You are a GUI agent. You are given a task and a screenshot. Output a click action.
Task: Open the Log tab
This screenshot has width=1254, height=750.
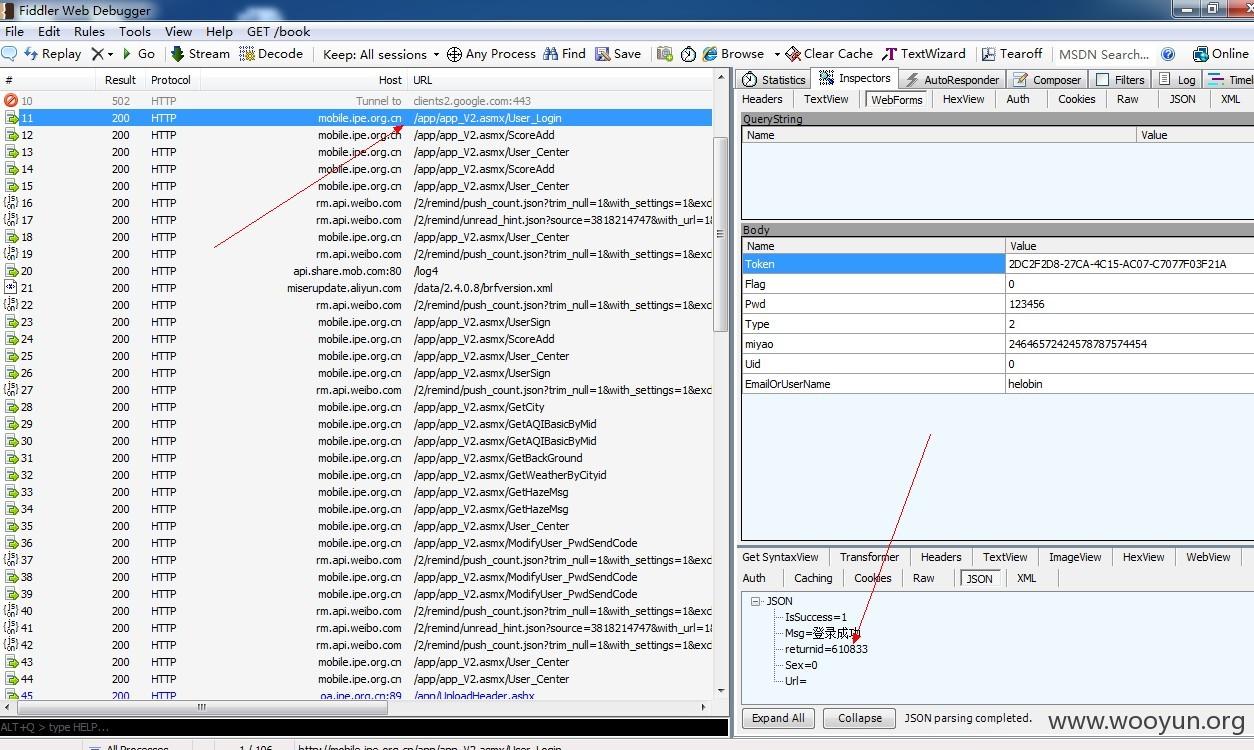click(x=1177, y=79)
